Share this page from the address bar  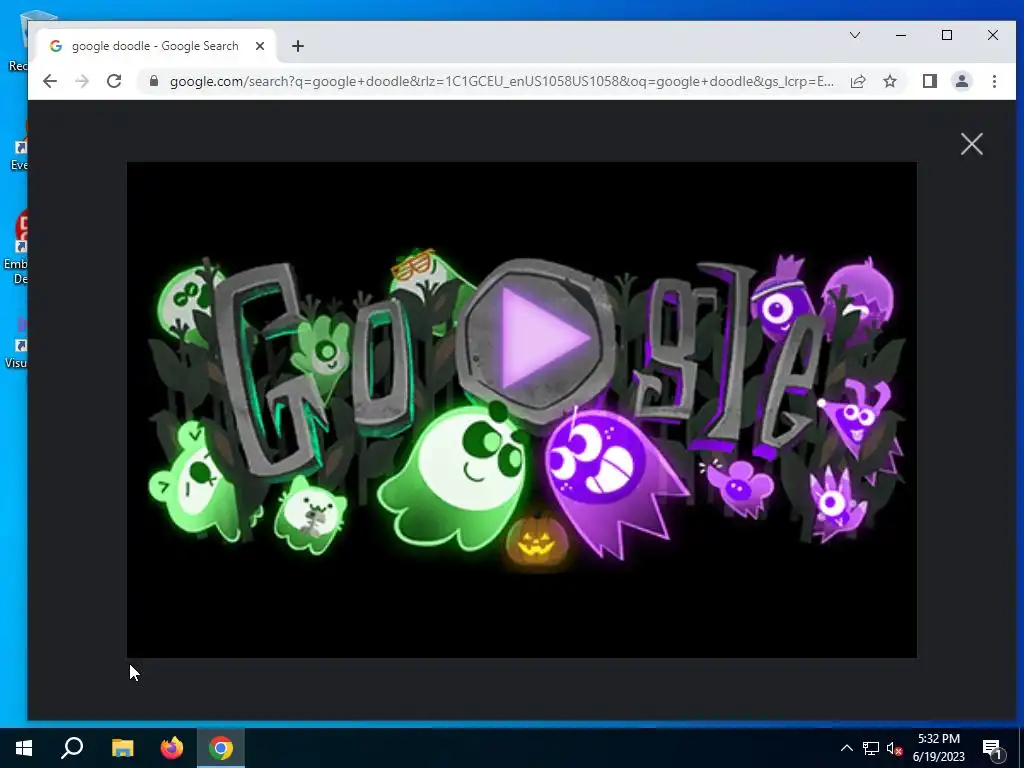(x=858, y=81)
